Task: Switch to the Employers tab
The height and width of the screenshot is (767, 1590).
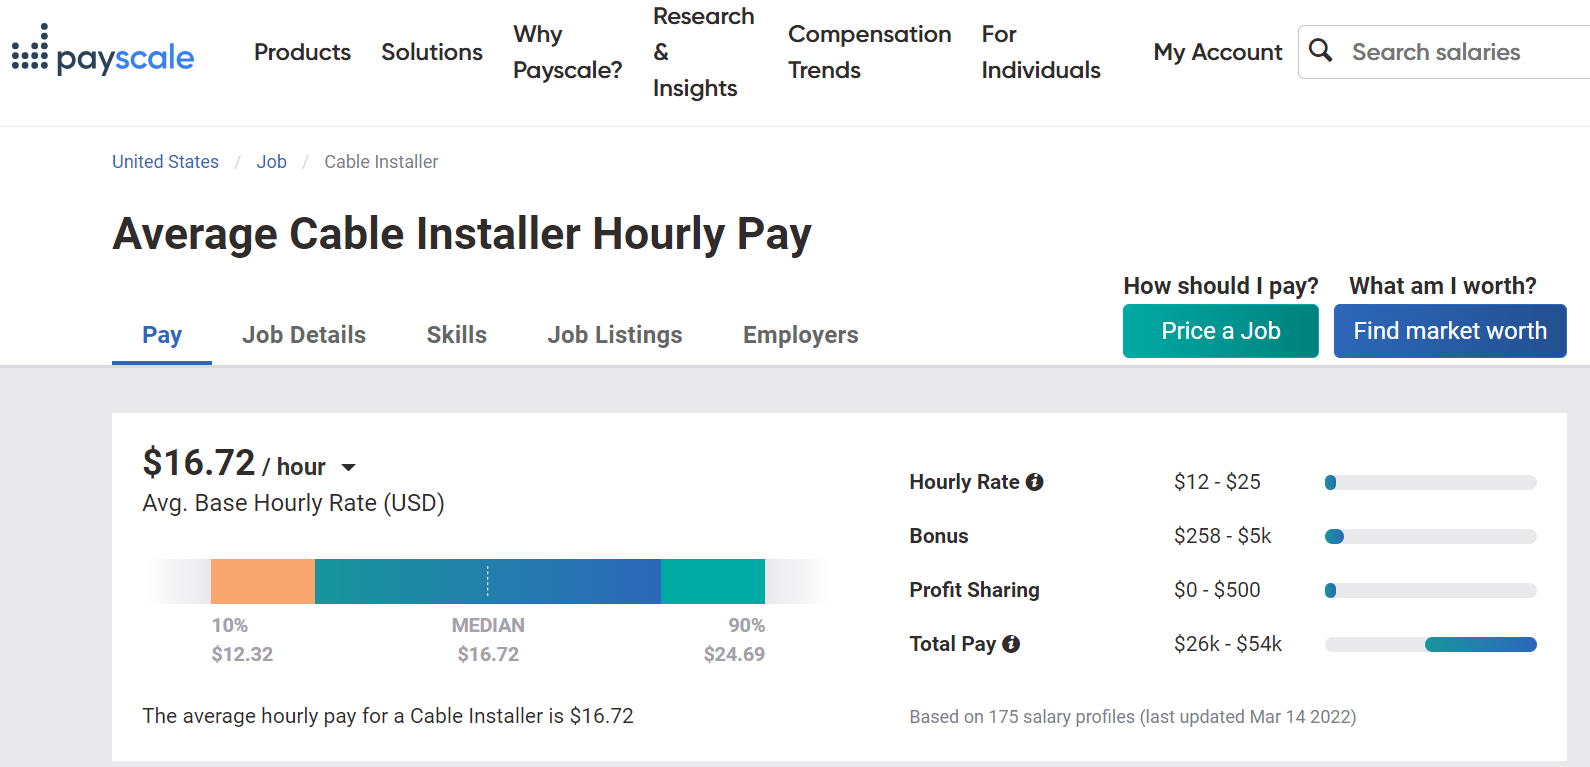Action: coord(800,335)
